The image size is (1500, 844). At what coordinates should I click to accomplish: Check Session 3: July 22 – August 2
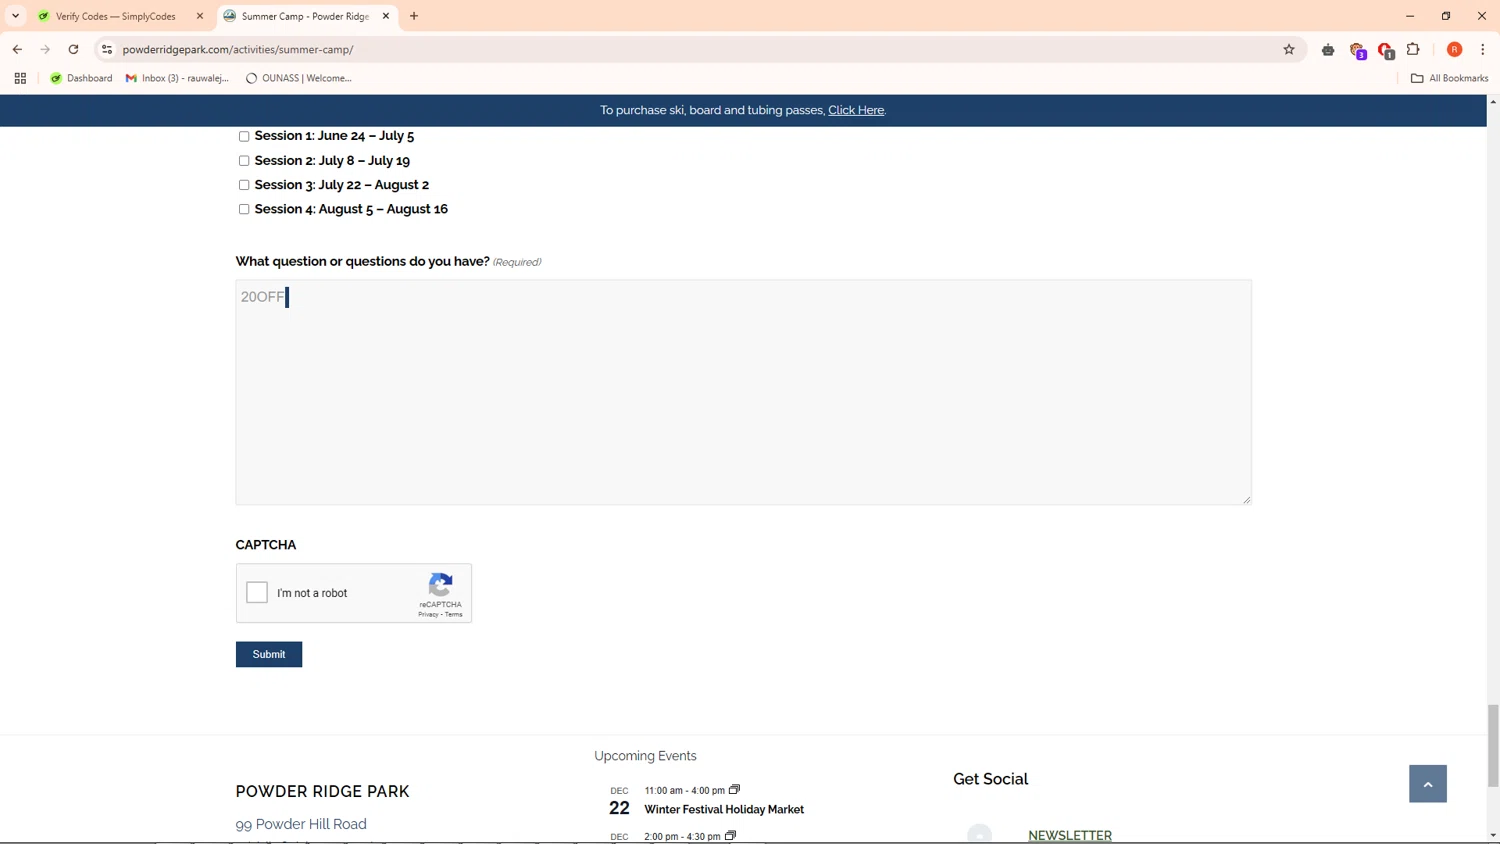(244, 185)
